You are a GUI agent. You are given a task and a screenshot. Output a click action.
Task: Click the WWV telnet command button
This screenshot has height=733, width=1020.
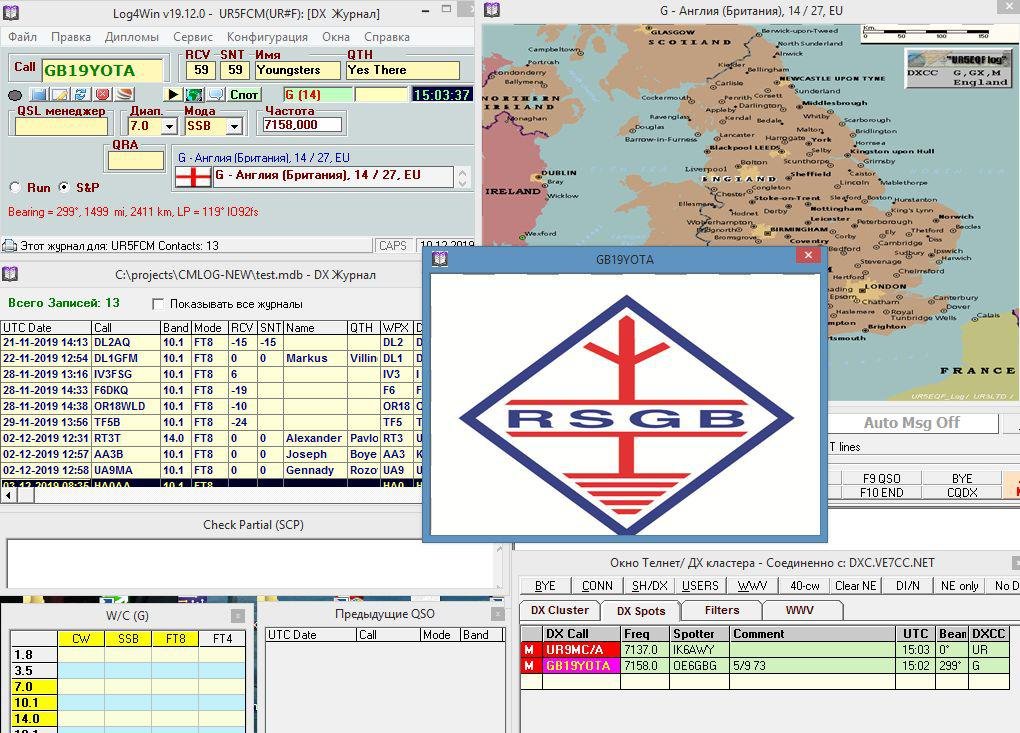click(x=752, y=585)
